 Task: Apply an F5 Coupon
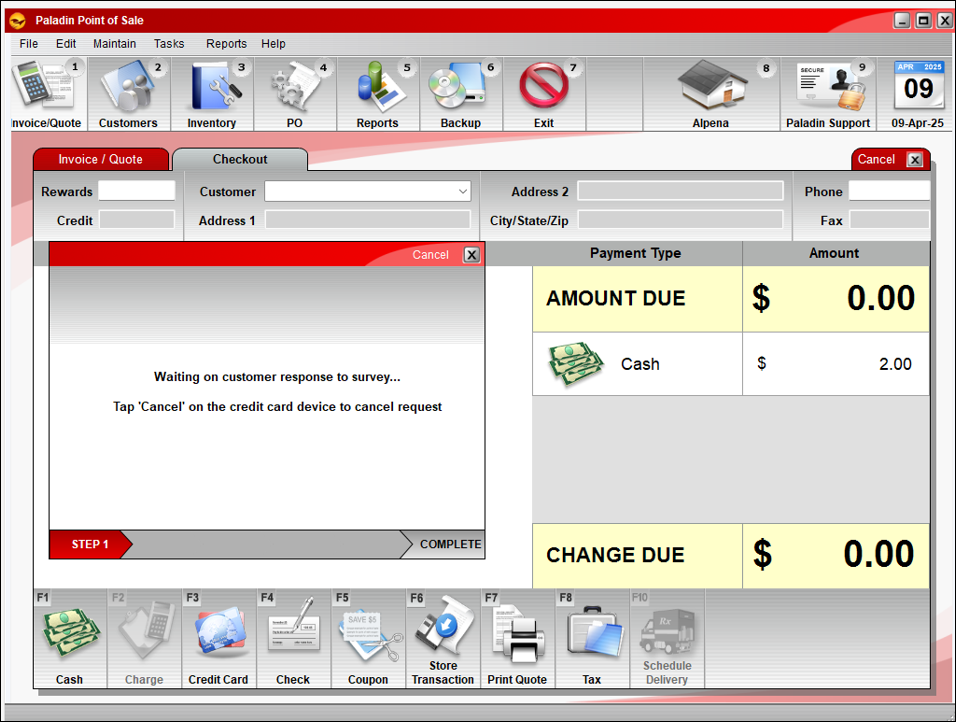pos(368,638)
